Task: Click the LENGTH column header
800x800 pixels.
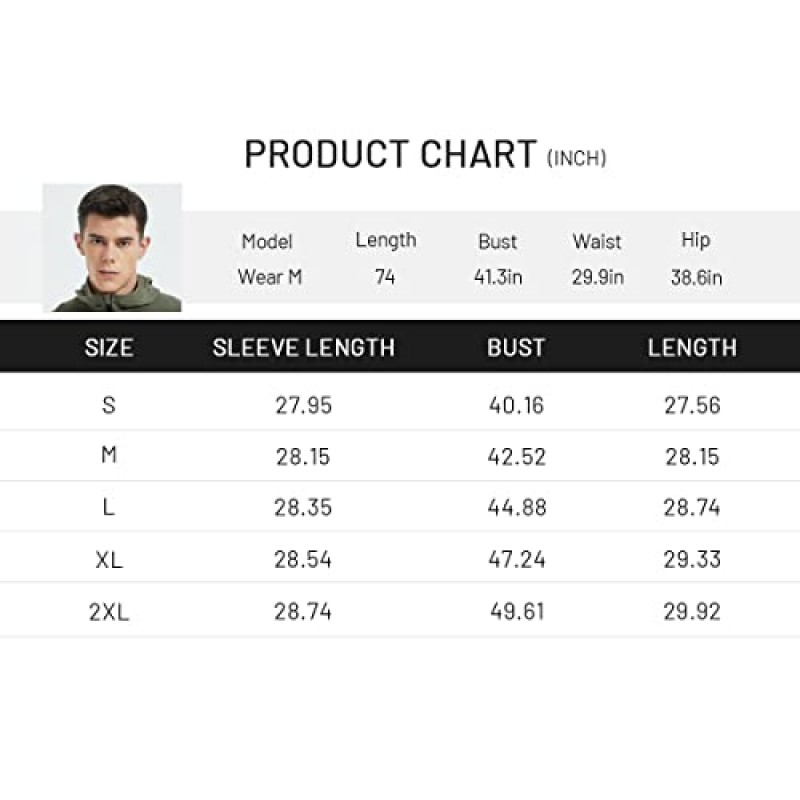Action: click(x=692, y=347)
